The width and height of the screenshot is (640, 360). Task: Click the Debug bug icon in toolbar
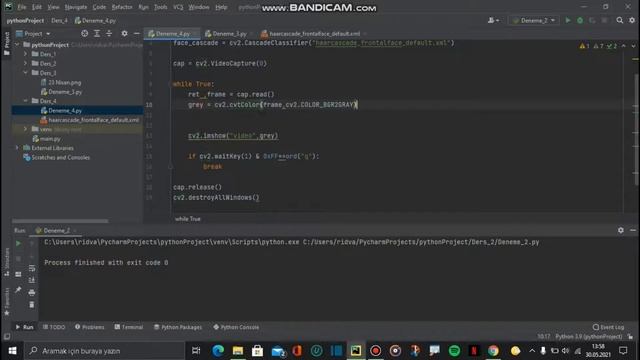tap(580, 20)
